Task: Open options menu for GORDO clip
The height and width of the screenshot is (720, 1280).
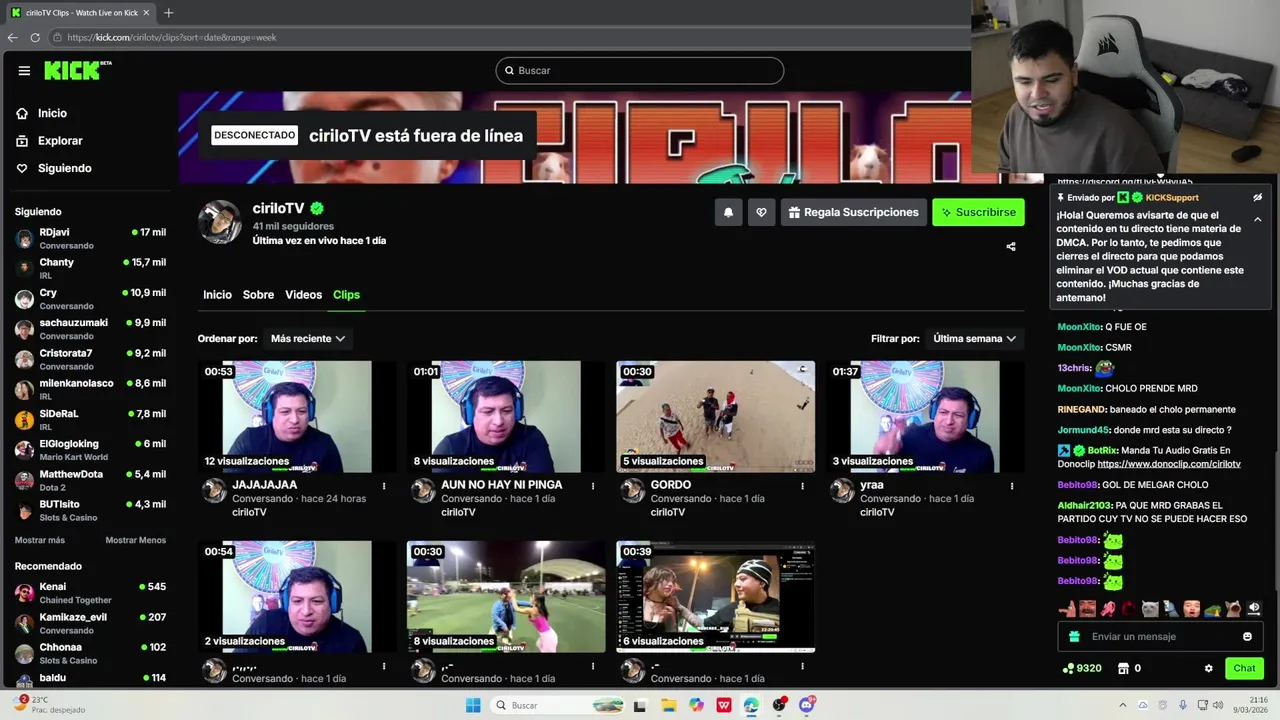Action: point(802,486)
